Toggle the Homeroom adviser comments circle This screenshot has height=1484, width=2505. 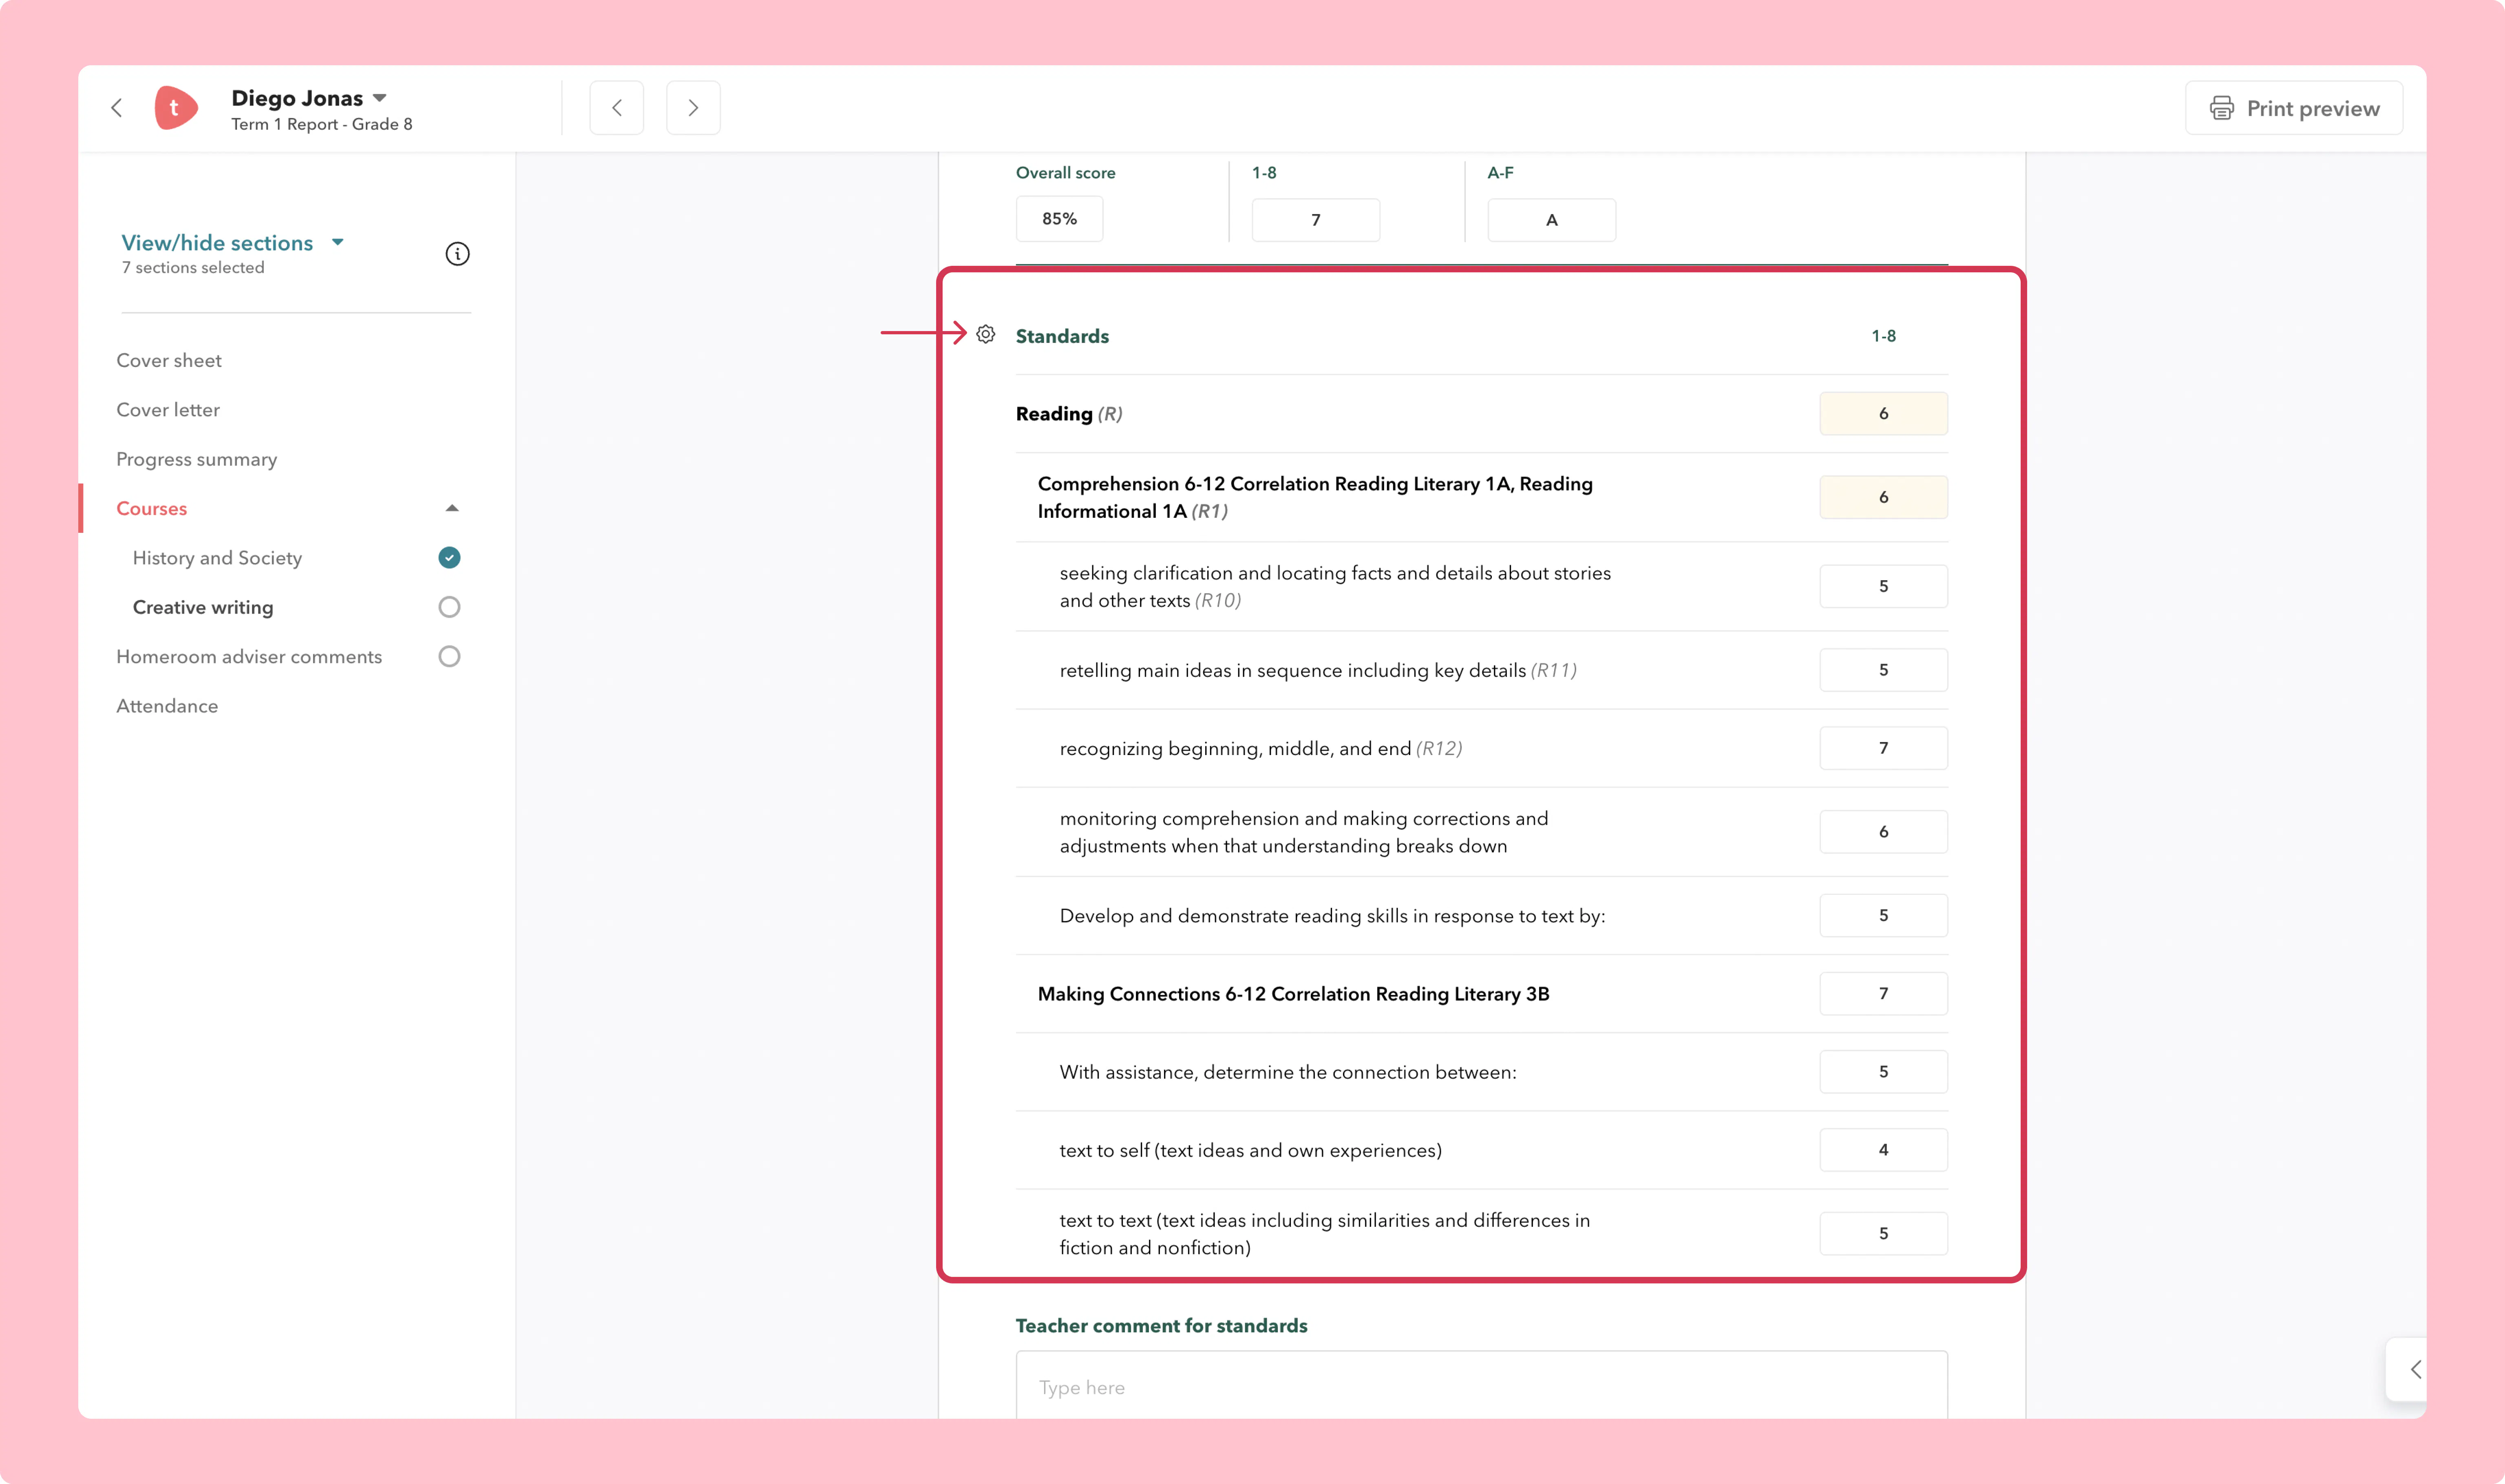449,656
